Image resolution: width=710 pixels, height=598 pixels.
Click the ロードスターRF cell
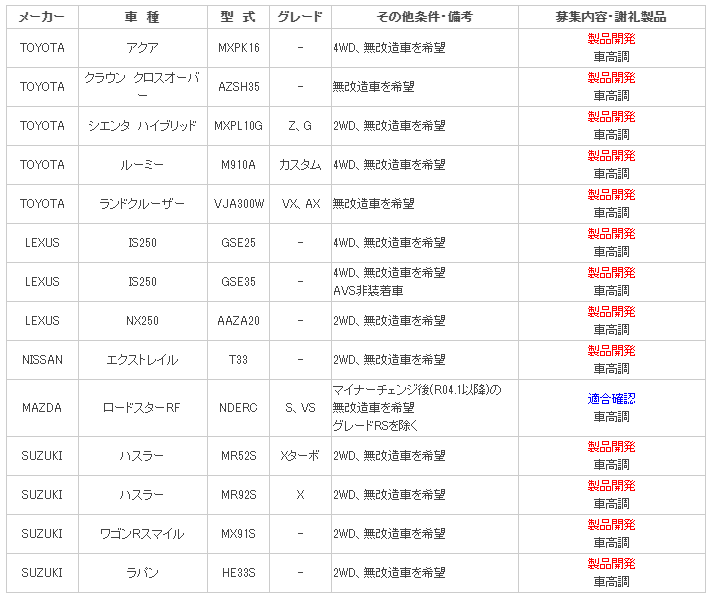[x=143, y=408]
